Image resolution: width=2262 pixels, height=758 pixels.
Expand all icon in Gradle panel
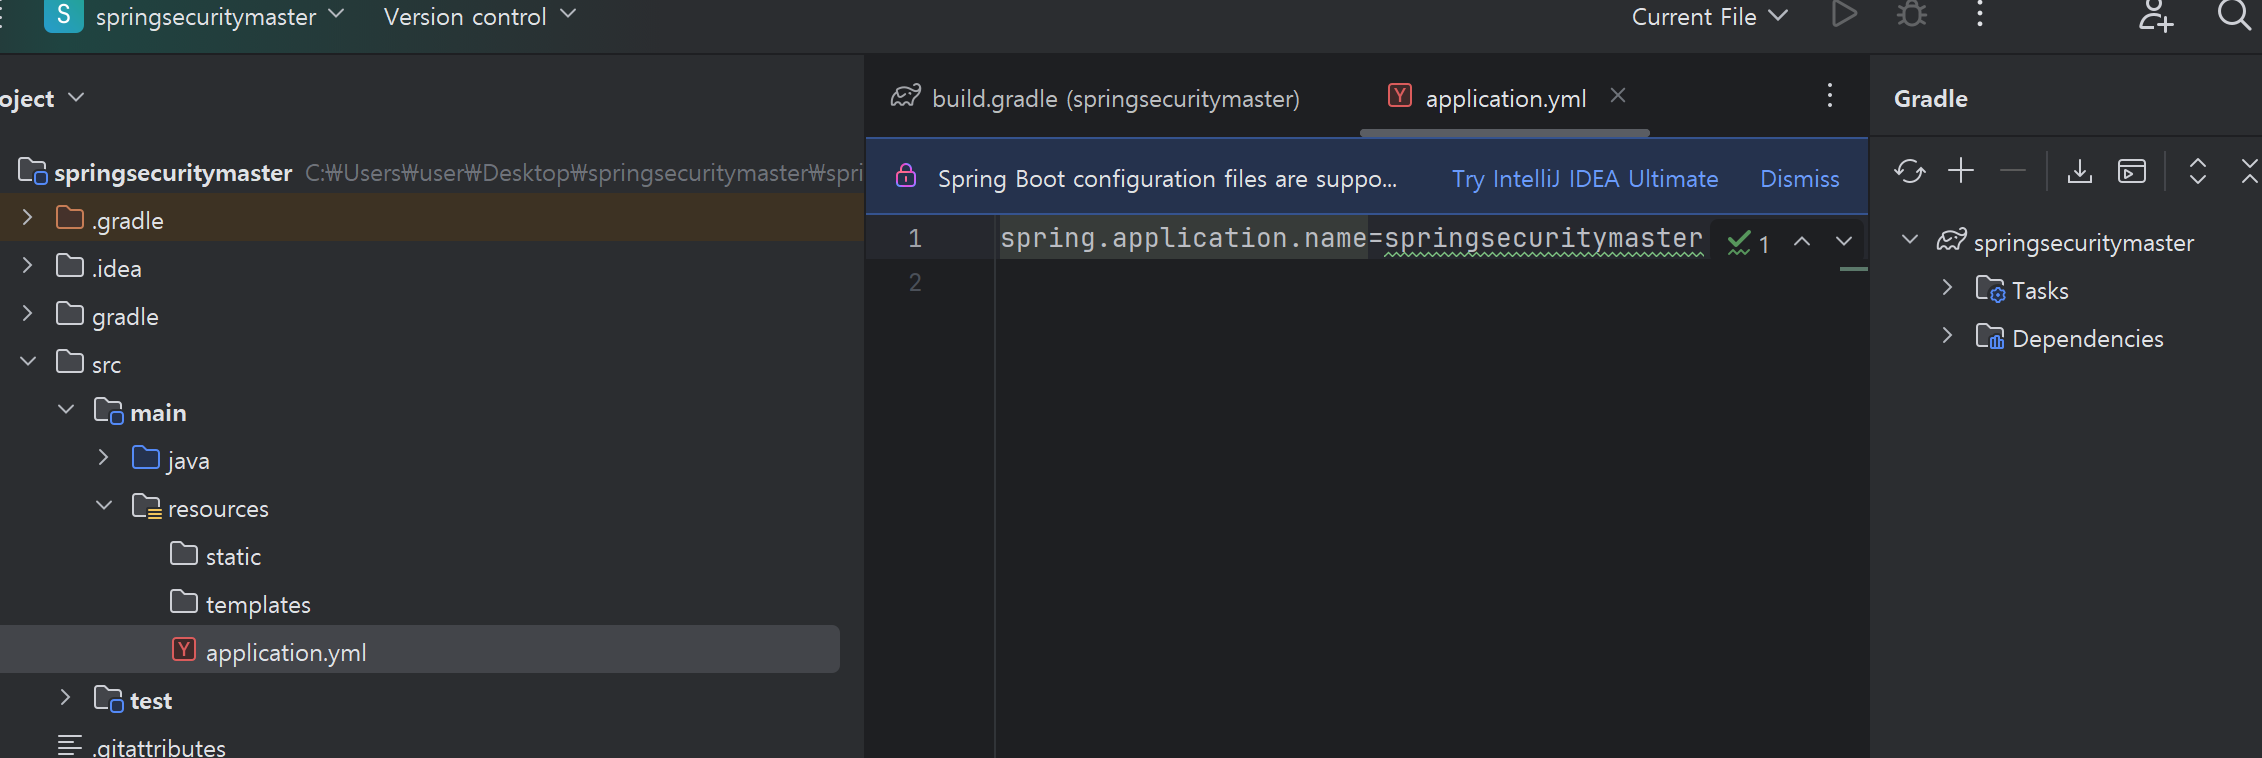point(2198,171)
